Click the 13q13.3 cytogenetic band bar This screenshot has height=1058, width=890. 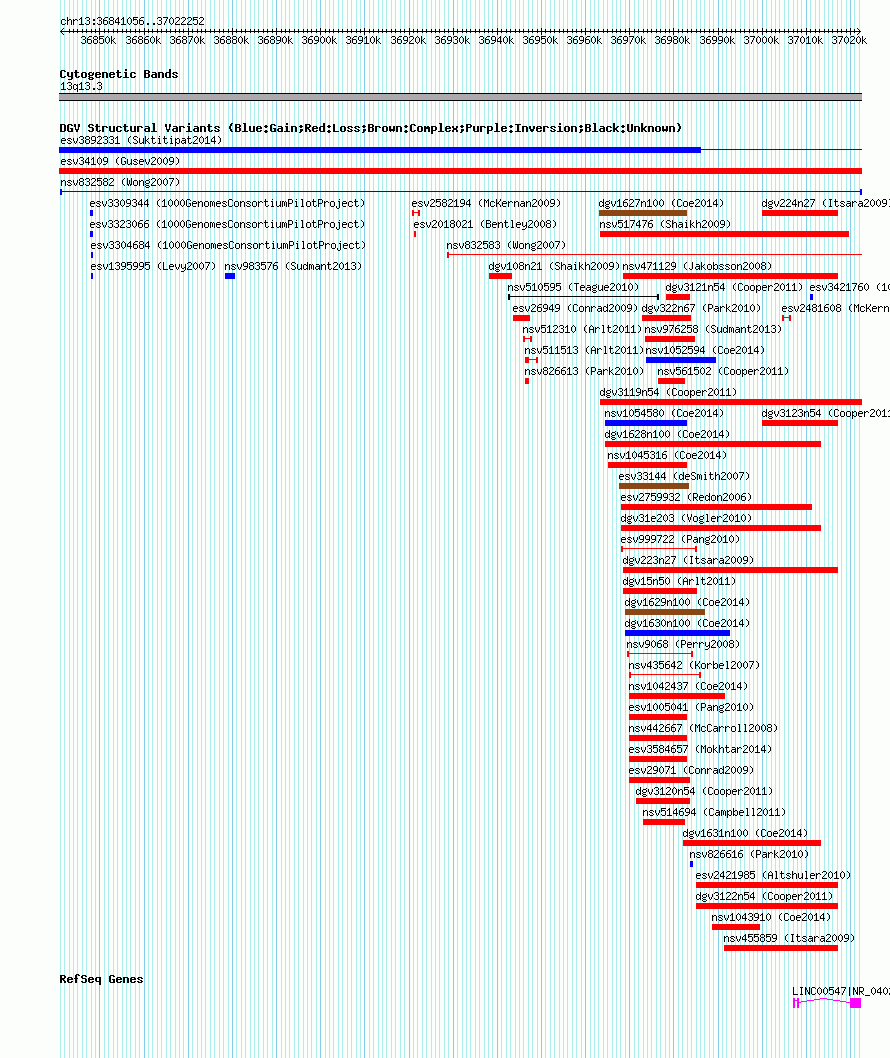(x=460, y=97)
